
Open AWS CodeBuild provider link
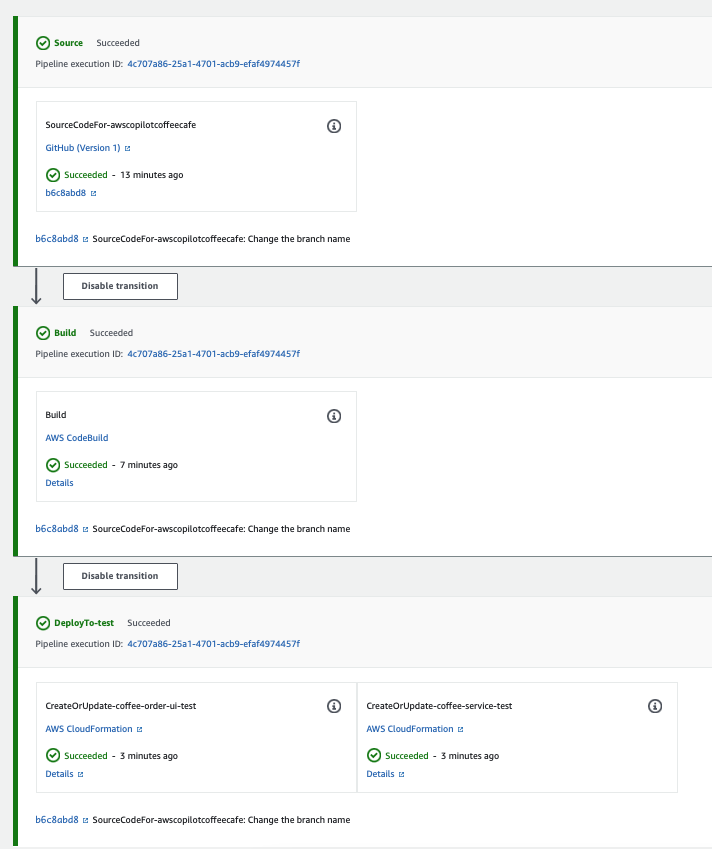77,438
